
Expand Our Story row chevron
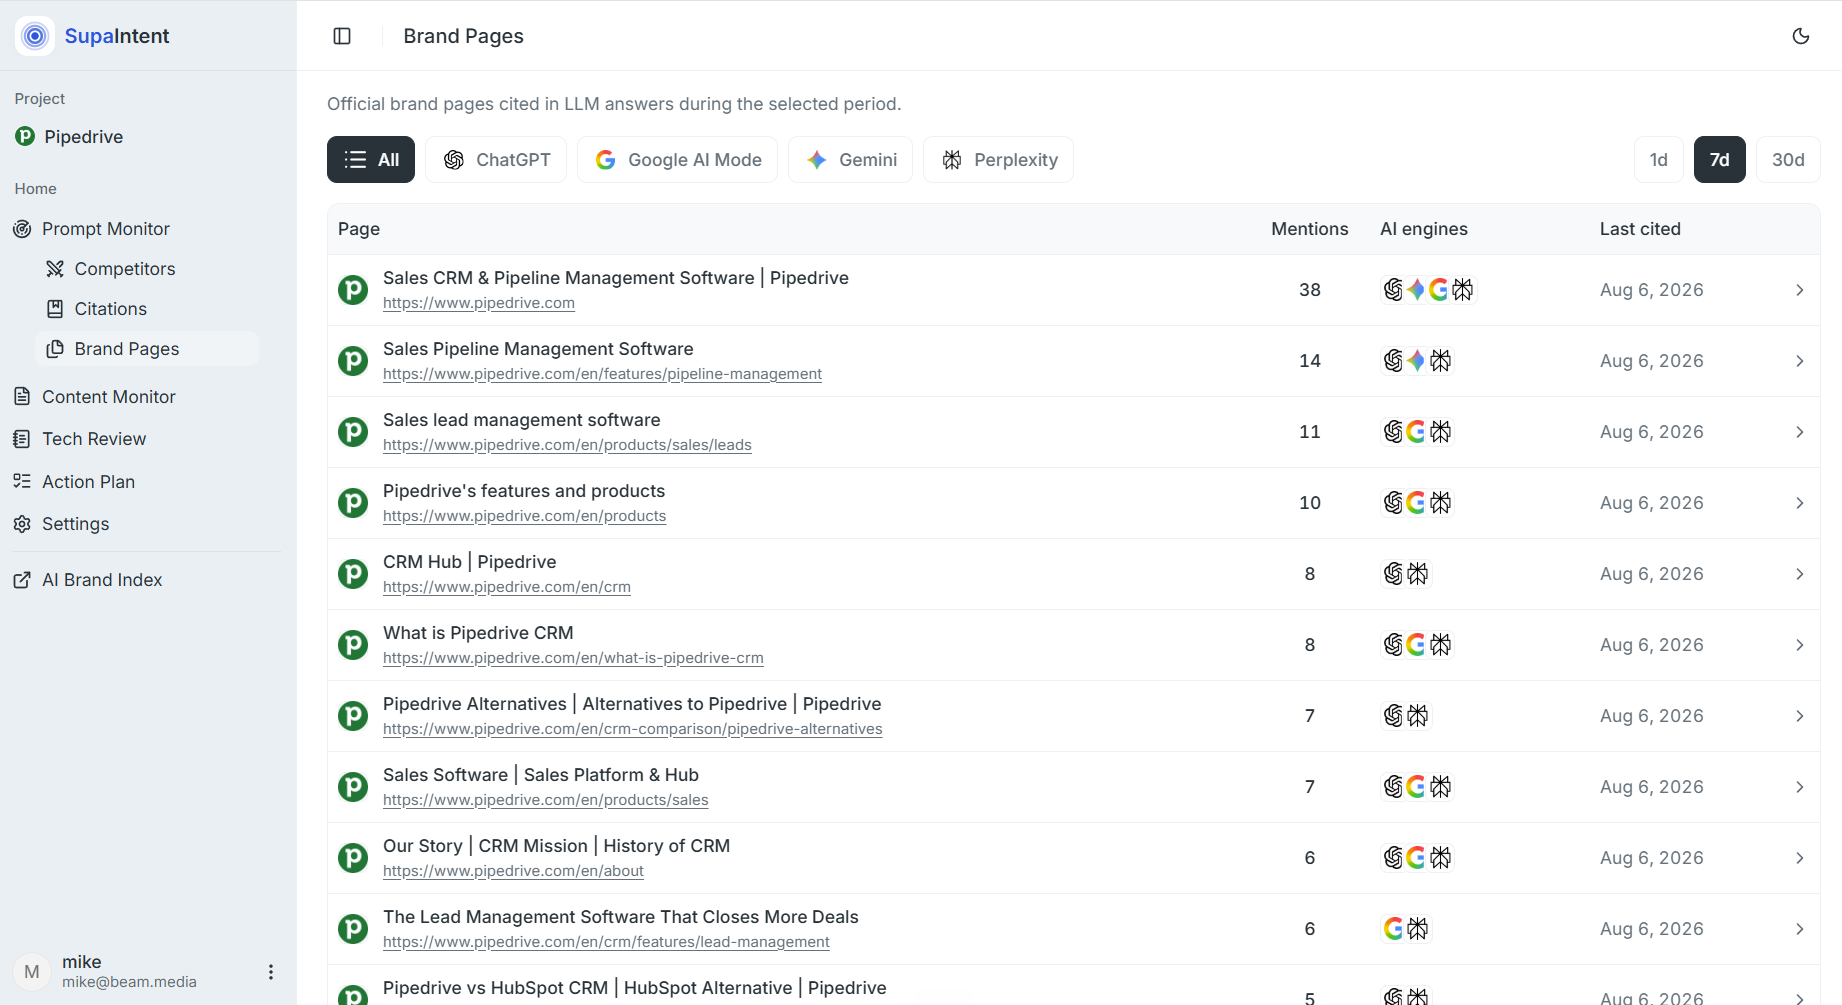pos(1799,858)
